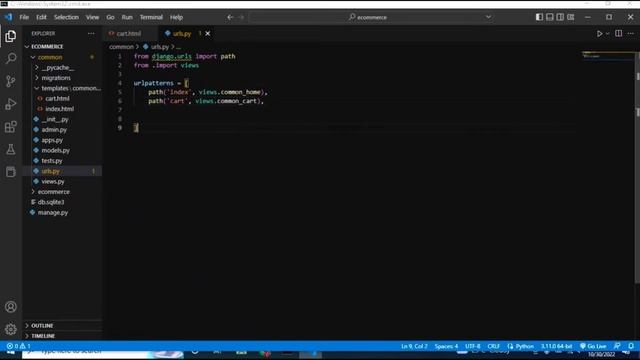Click the editor minimap
640x360 pixels.
[x=608, y=55]
